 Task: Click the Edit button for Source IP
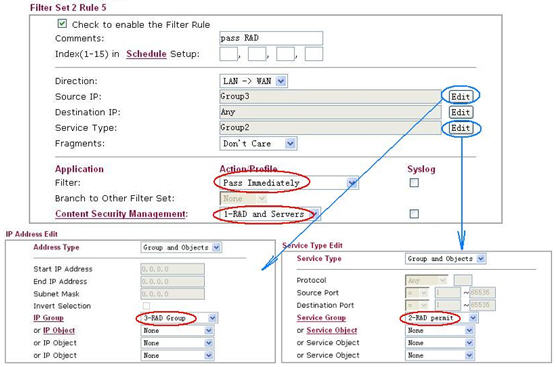click(x=460, y=96)
